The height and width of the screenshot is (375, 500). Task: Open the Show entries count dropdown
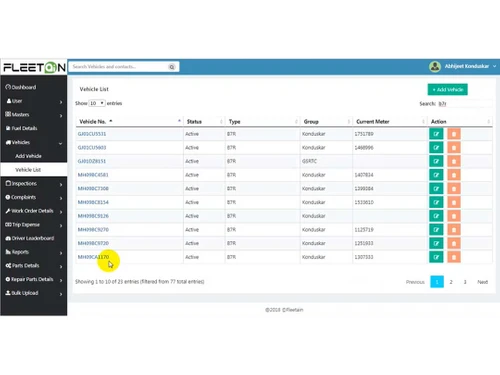tap(97, 103)
